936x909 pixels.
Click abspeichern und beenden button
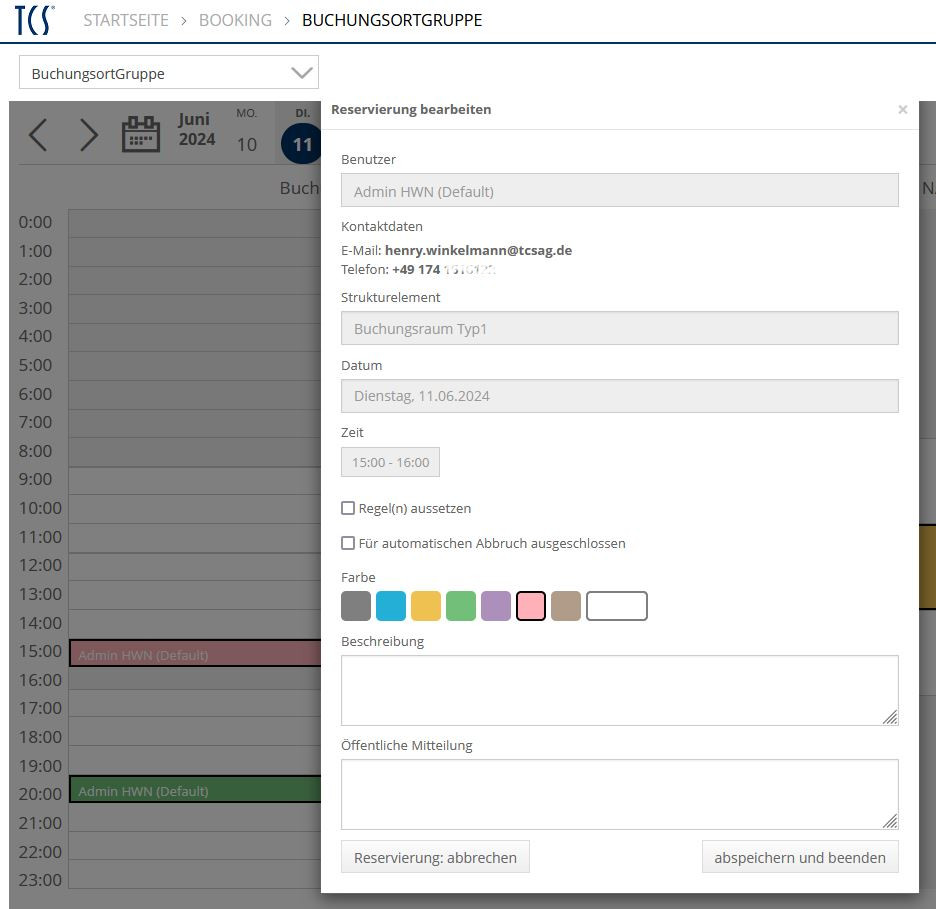point(799,857)
